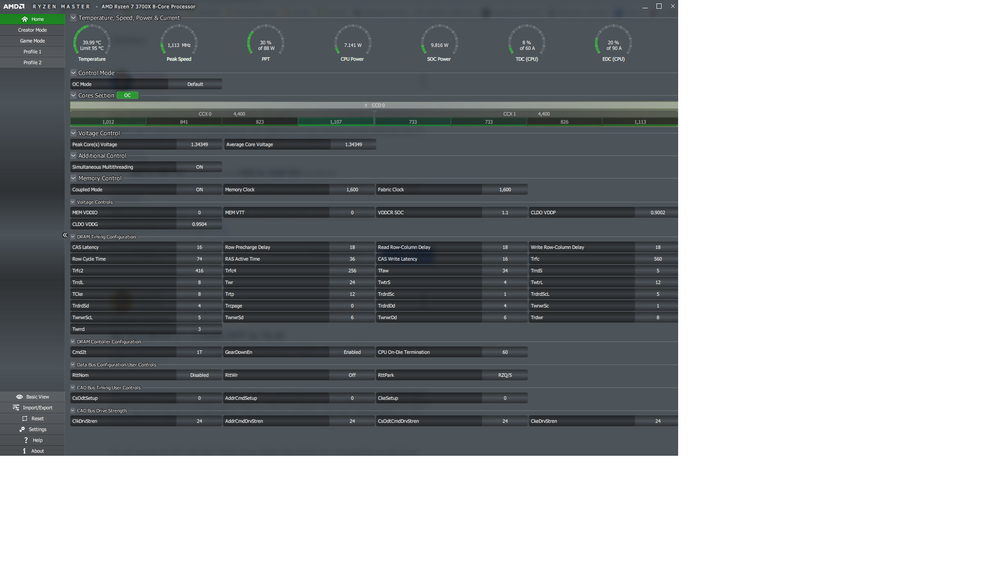The height and width of the screenshot is (562, 999).
Task: Click the AMD logo in title bar
Action: pos(14,6)
